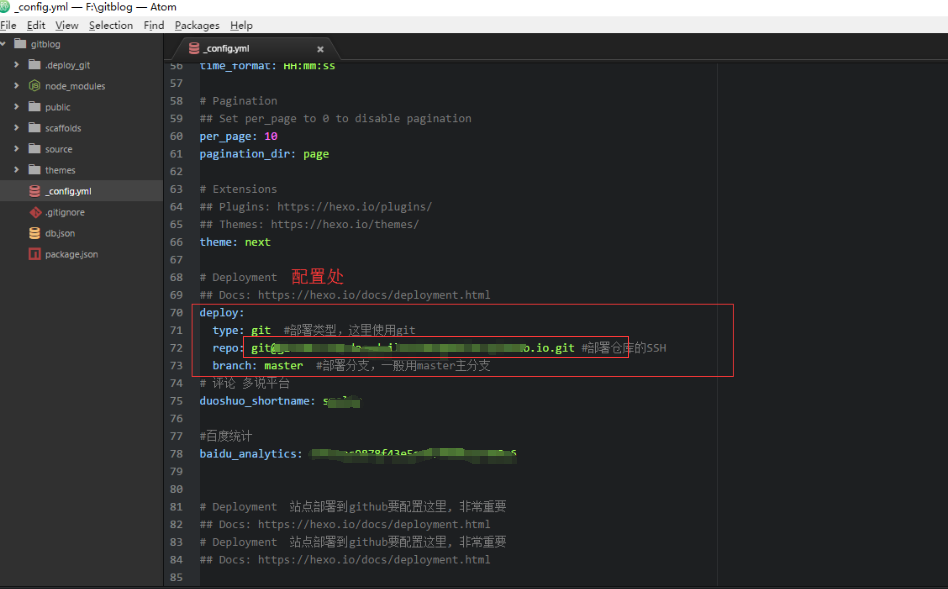Image resolution: width=948 pixels, height=589 pixels.
Task: Click the themes folder icon
Action: pyautogui.click(x=34, y=170)
